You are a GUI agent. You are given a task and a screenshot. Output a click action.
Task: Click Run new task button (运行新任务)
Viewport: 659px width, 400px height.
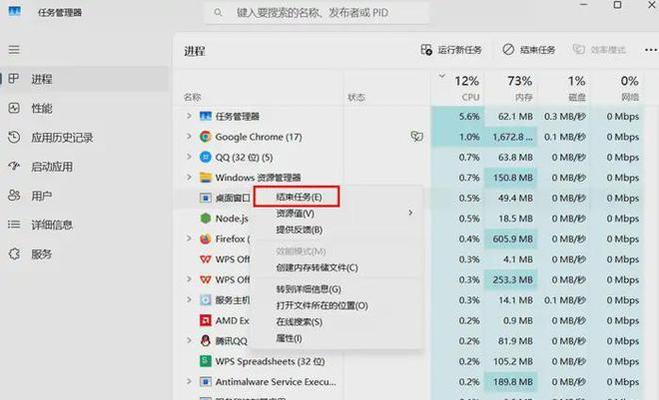pyautogui.click(x=451, y=50)
